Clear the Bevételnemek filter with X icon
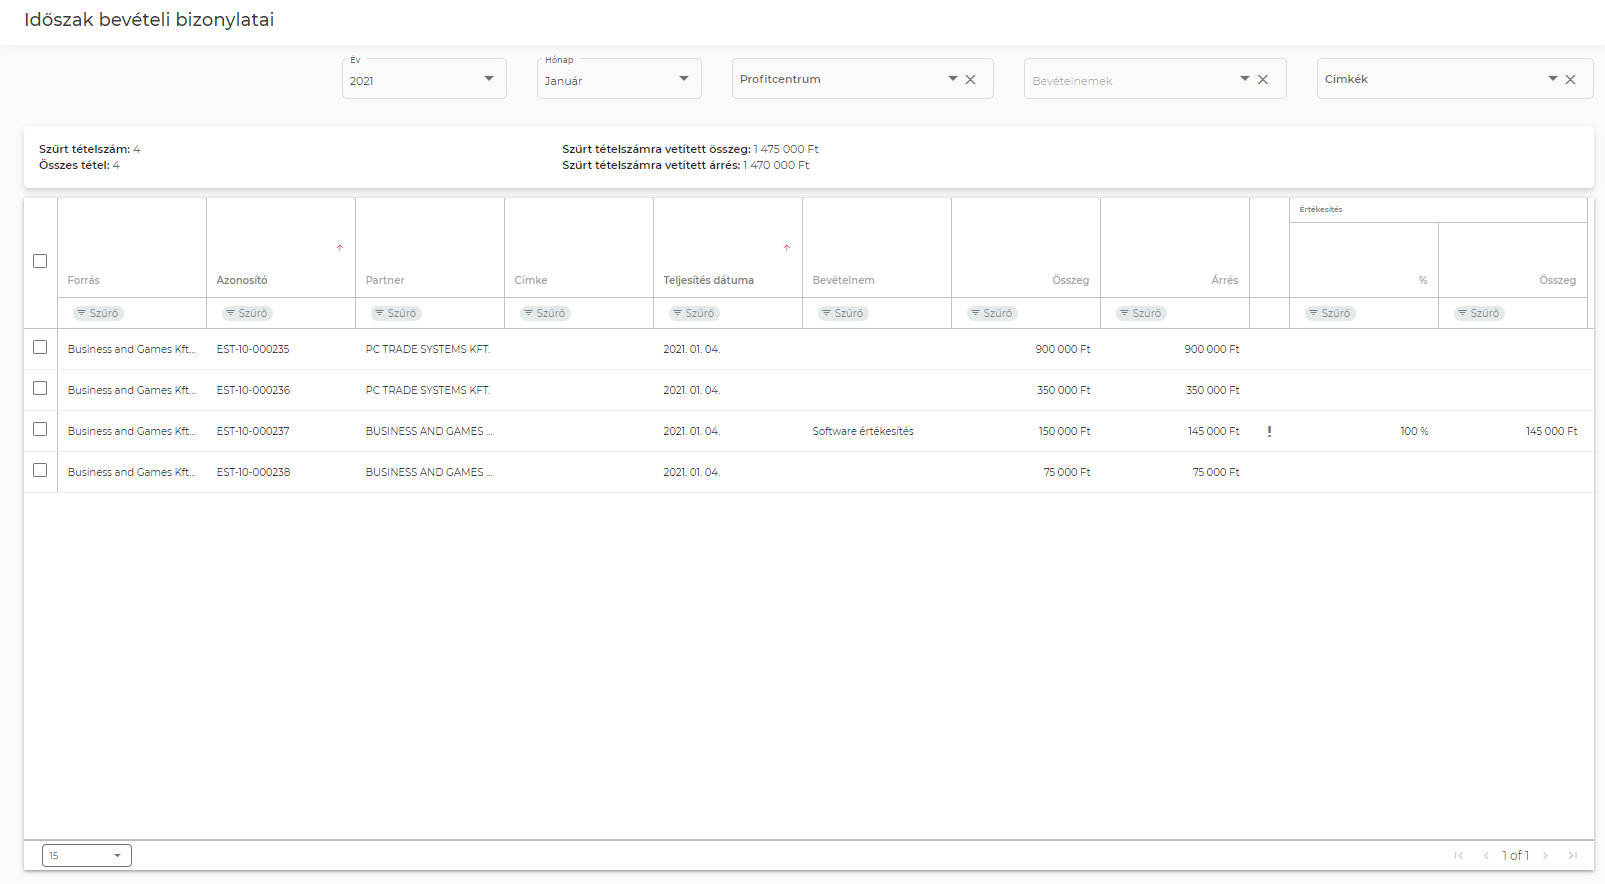The width and height of the screenshot is (1605, 884). (1263, 80)
